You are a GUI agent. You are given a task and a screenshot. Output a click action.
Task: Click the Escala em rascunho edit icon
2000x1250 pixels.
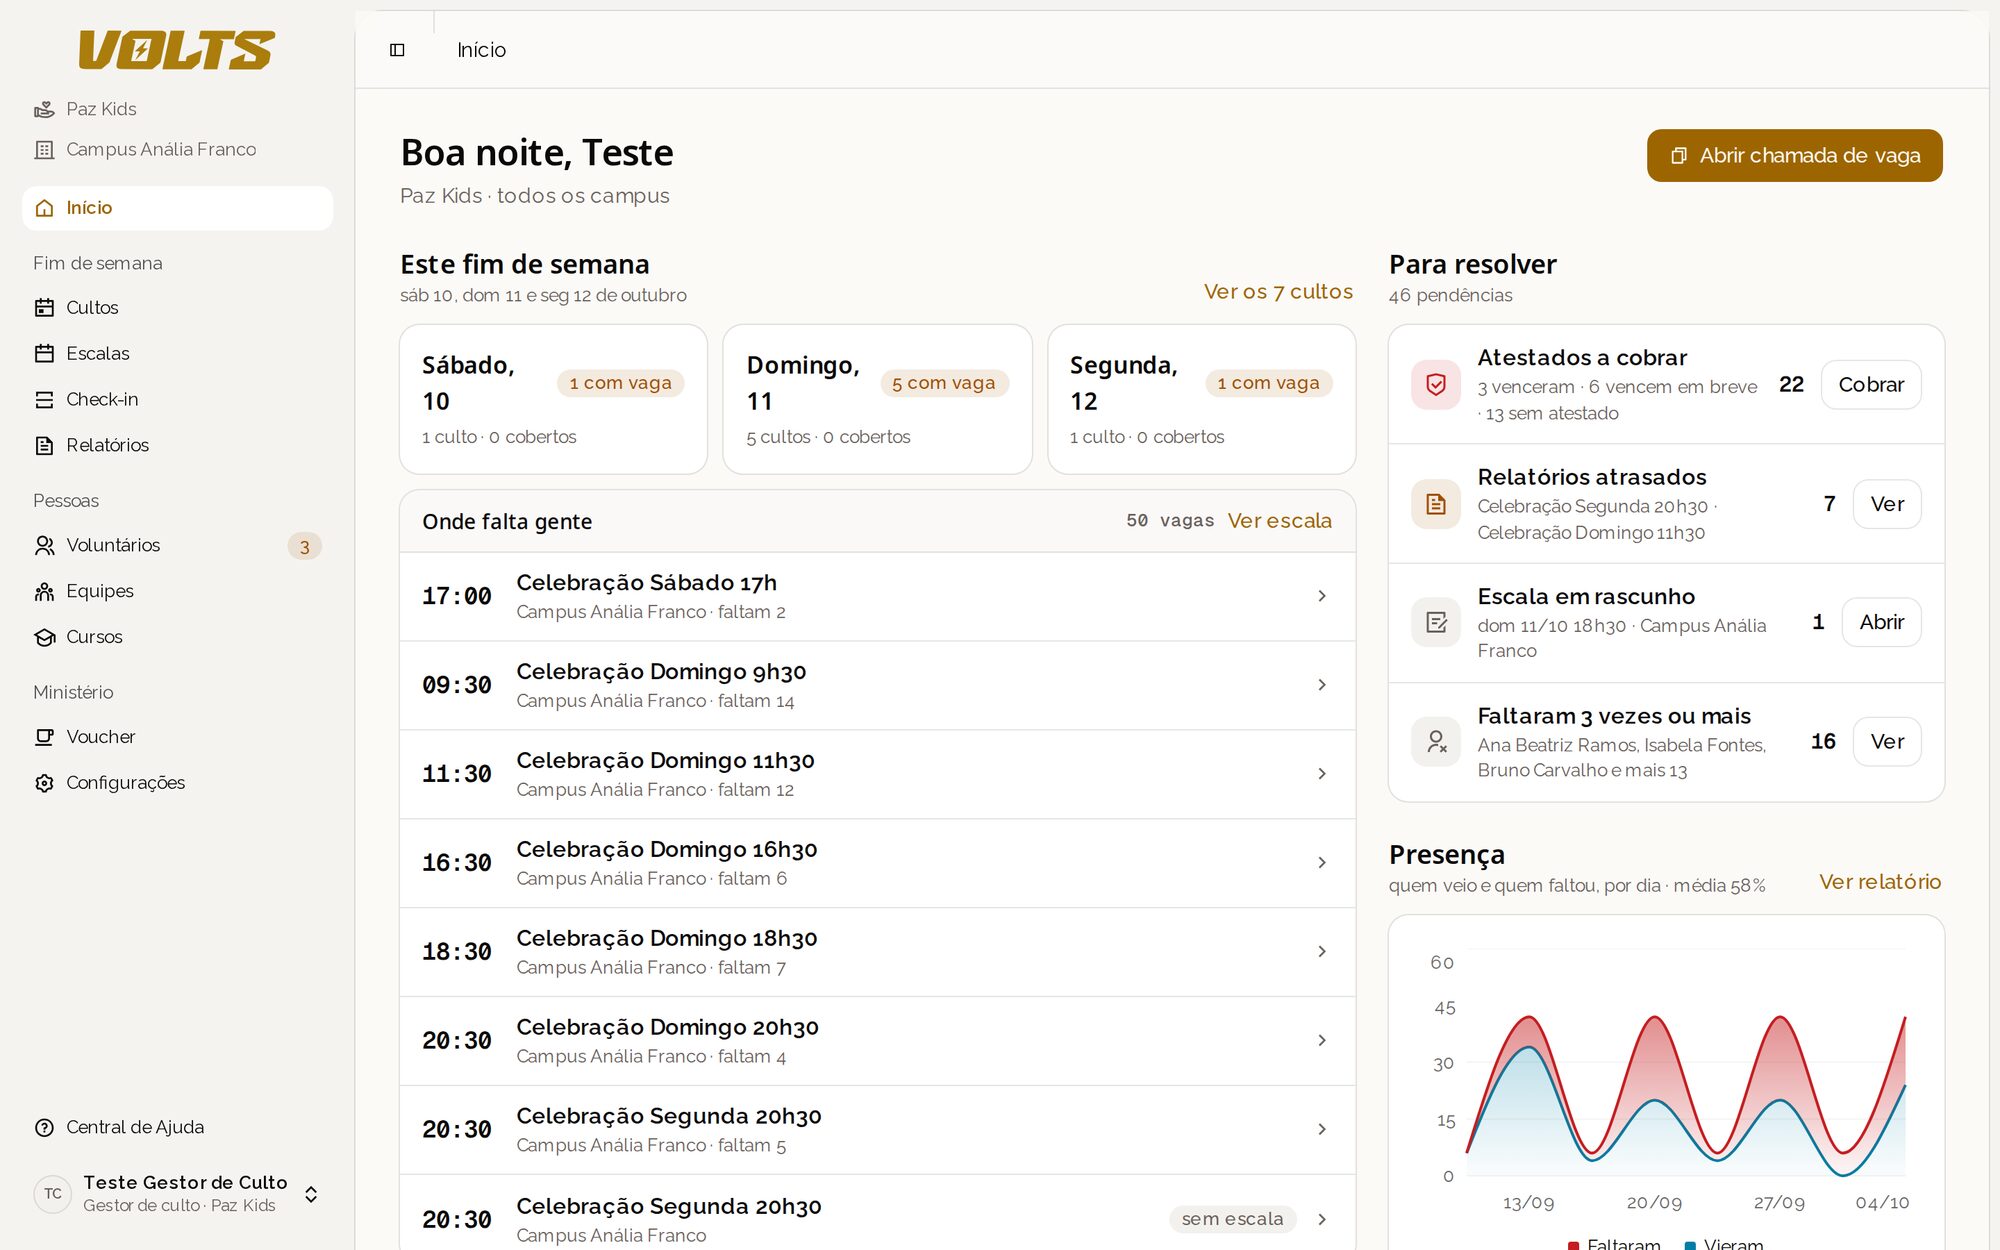point(1436,623)
